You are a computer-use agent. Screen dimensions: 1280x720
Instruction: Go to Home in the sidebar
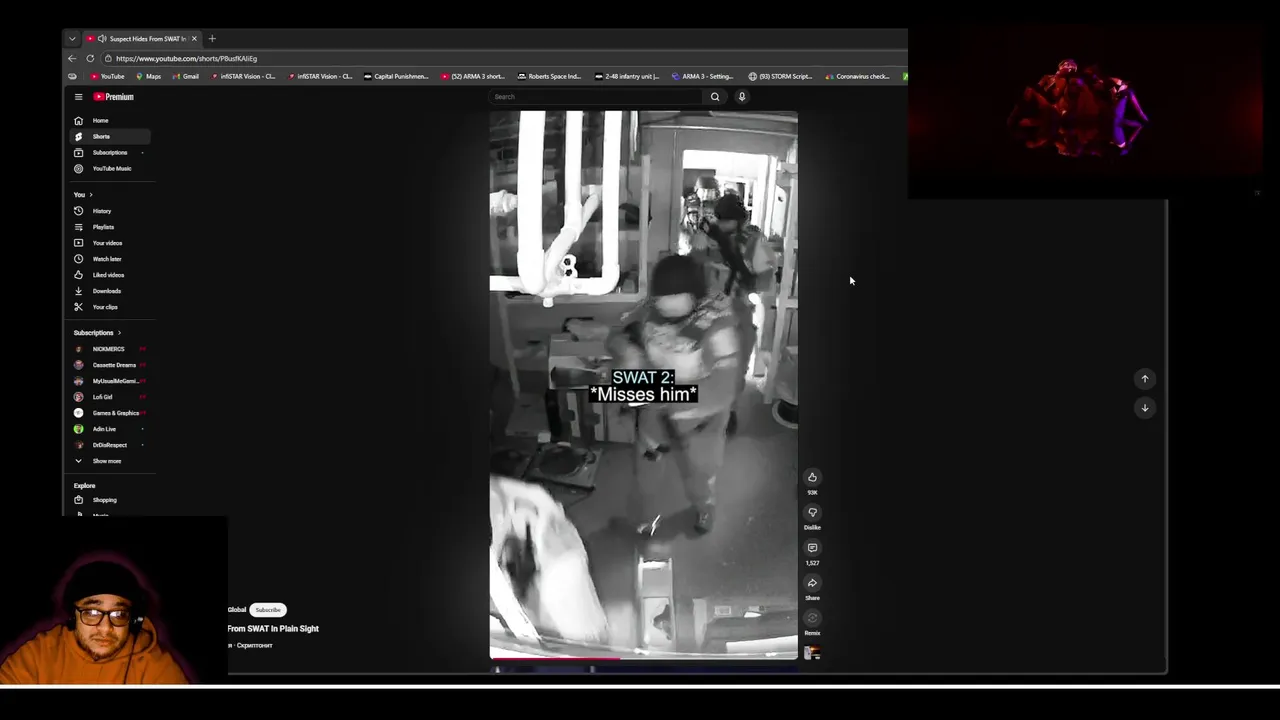click(110, 120)
